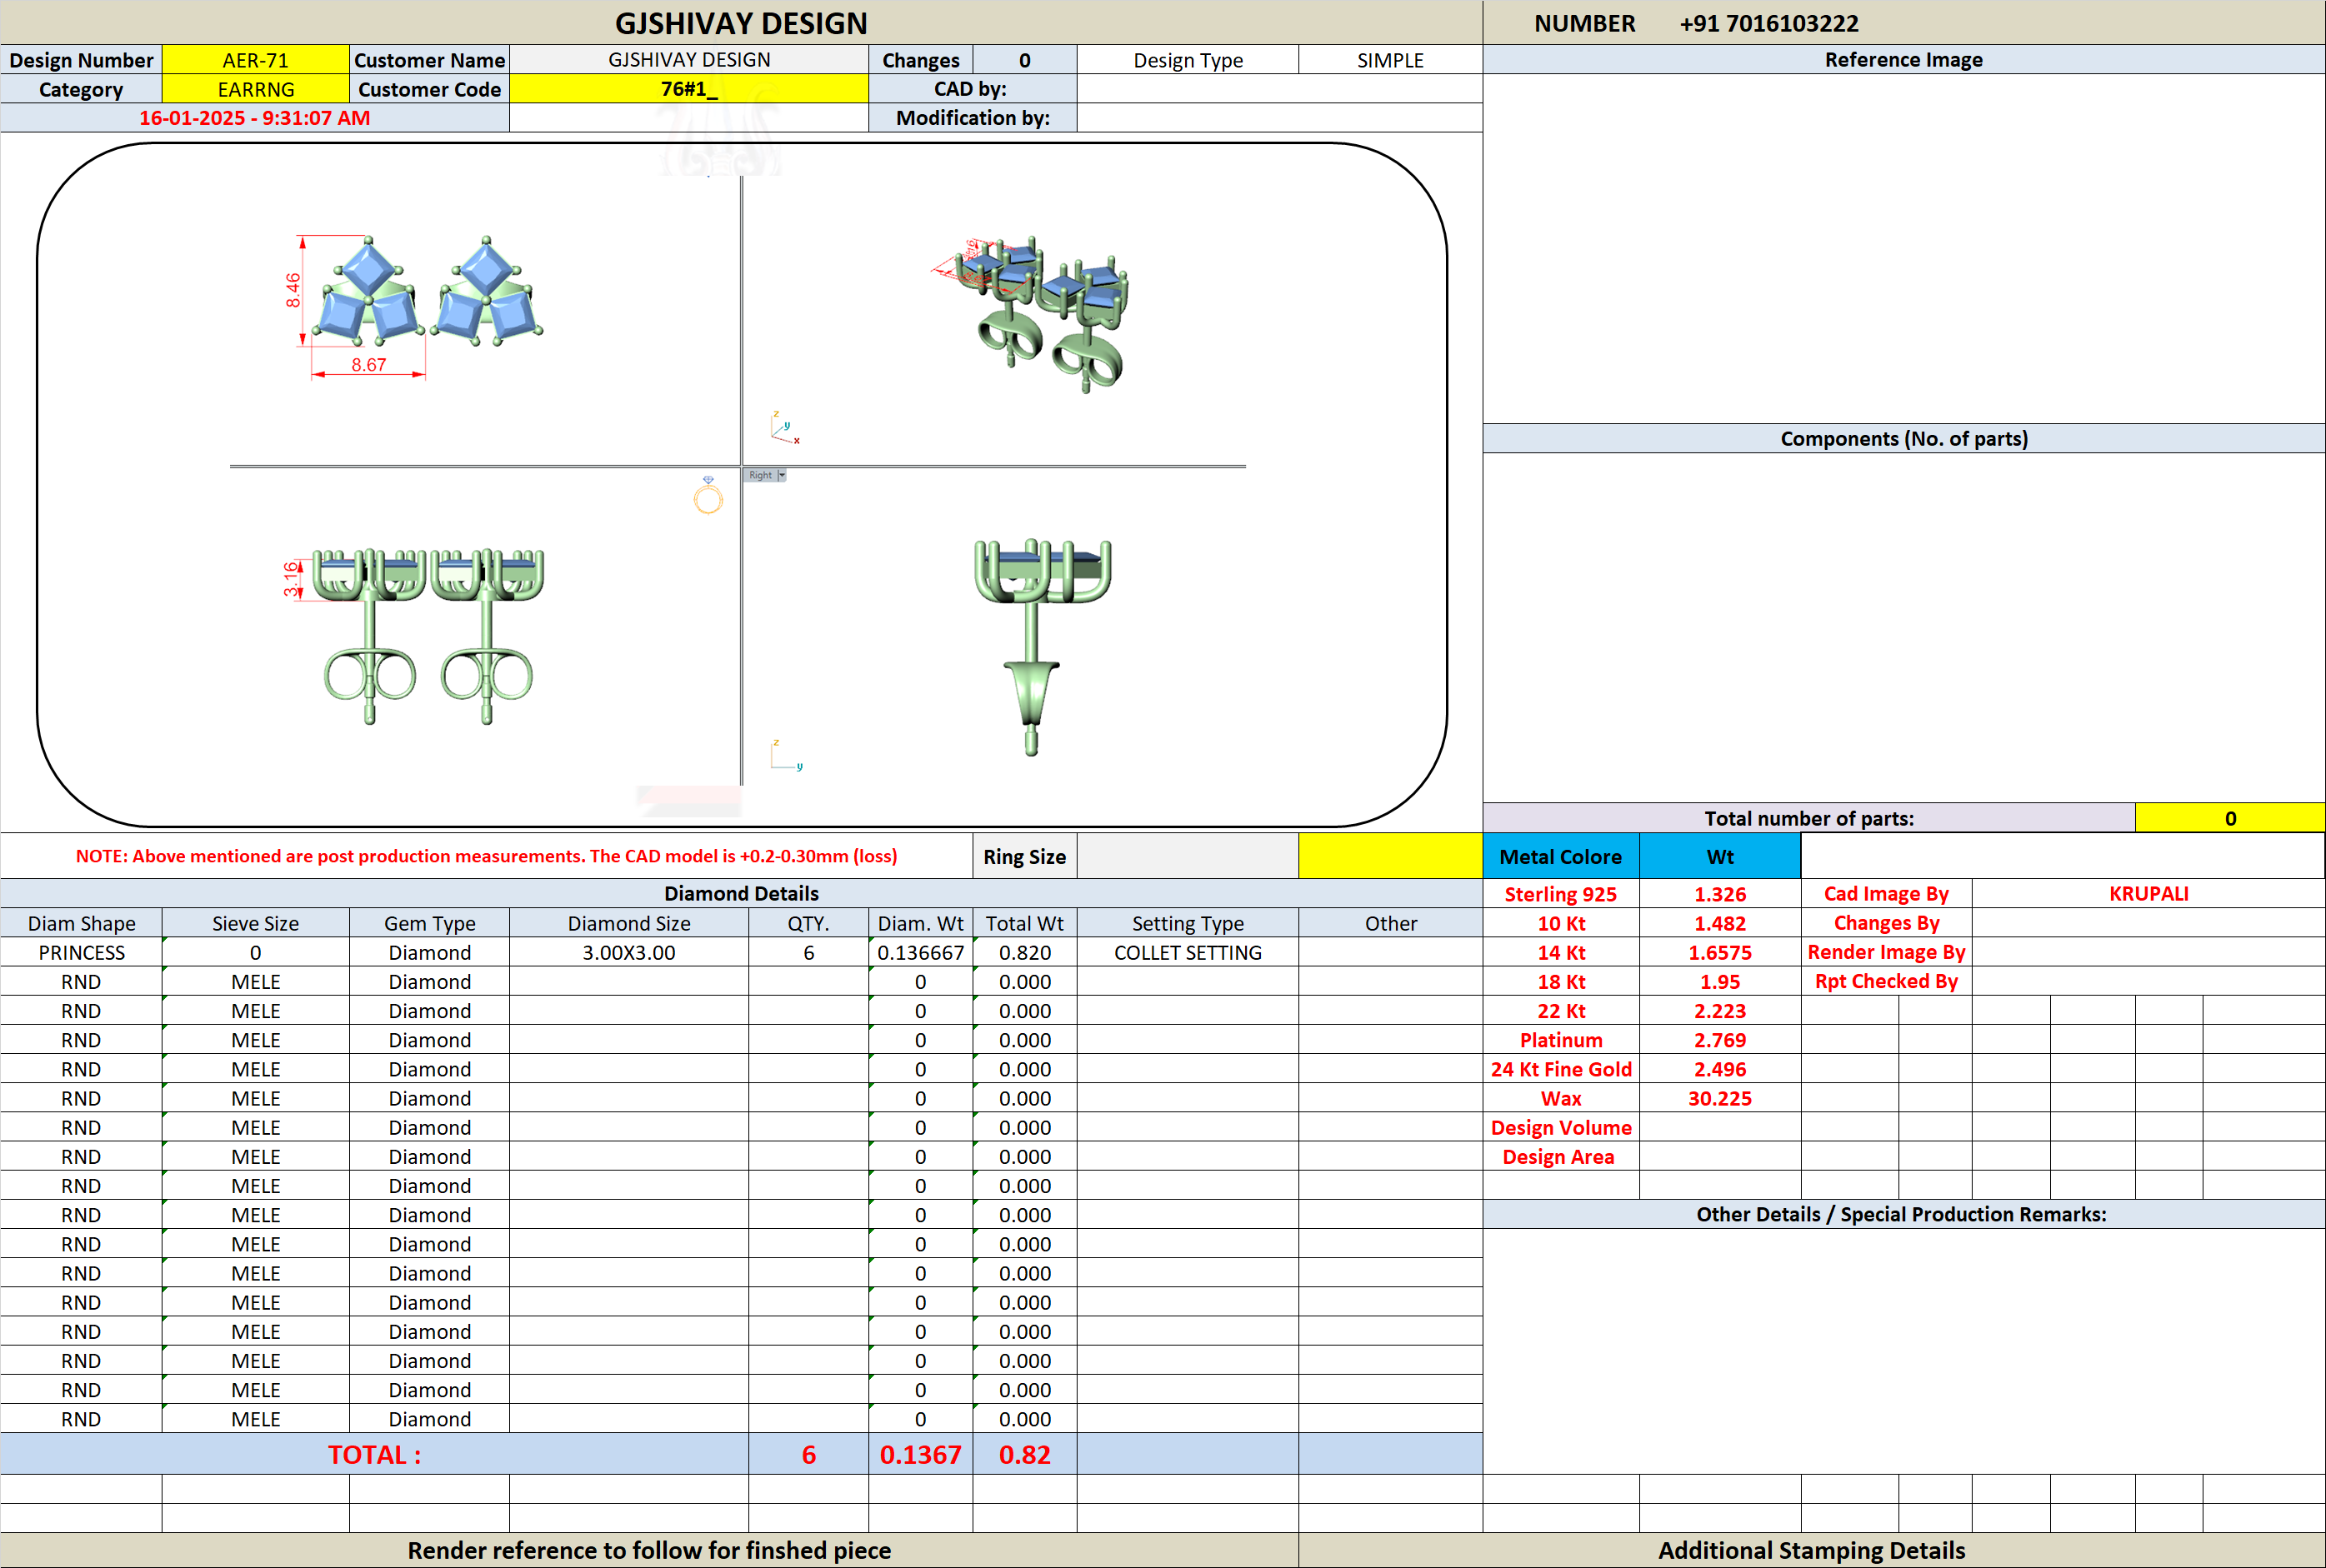Click the total quantity value 6
Viewport: 2326px width, 1568px height.
(809, 1455)
